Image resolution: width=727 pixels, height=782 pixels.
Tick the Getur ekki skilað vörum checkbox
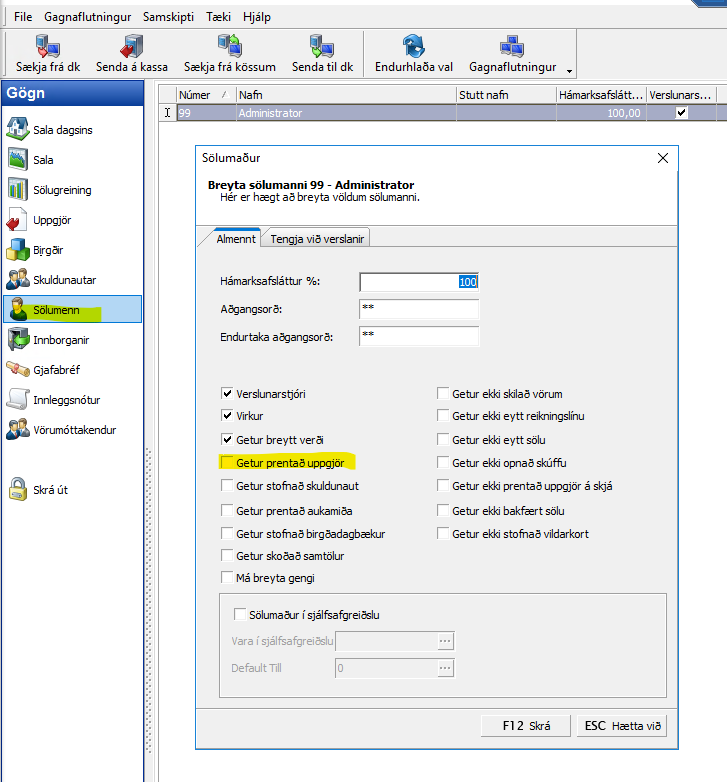[443, 394]
